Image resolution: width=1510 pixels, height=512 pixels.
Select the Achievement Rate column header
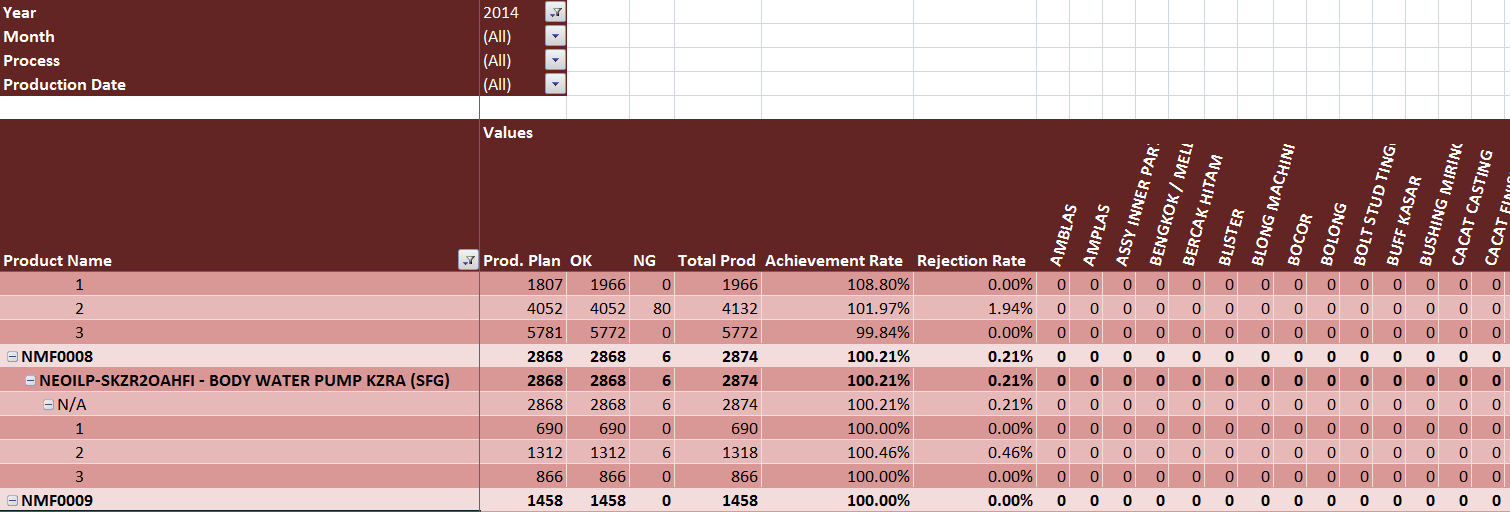(833, 260)
